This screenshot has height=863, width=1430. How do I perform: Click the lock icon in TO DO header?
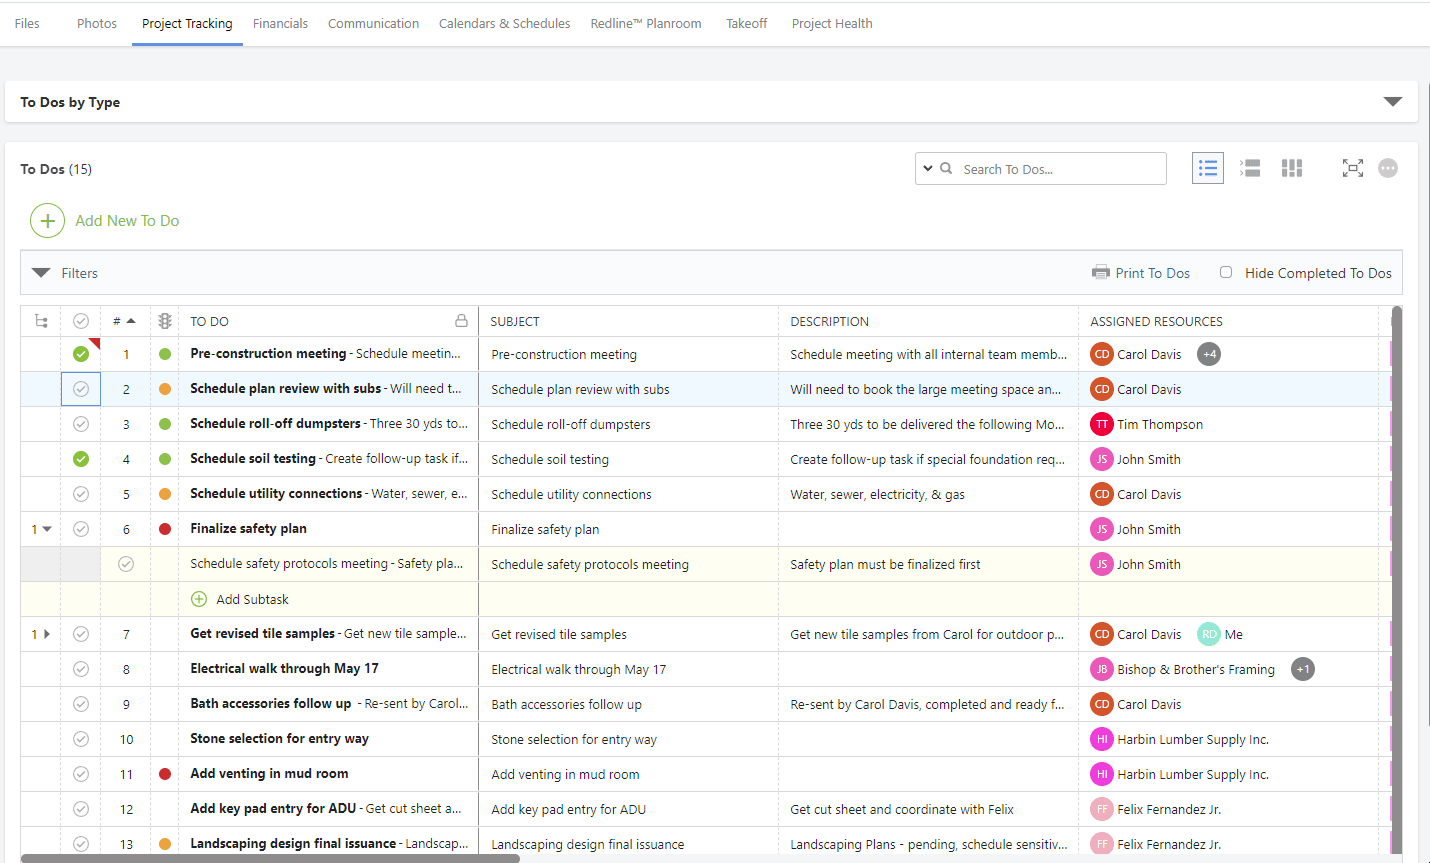(461, 321)
